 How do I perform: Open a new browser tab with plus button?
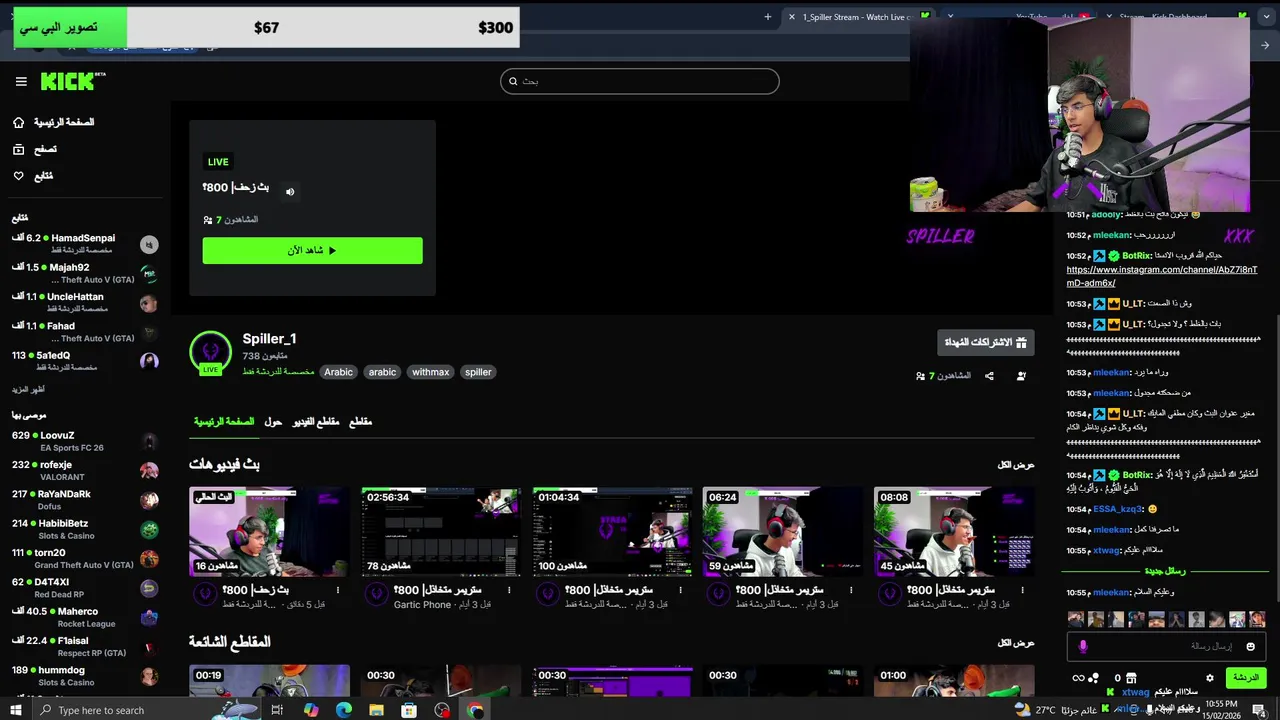(x=768, y=16)
